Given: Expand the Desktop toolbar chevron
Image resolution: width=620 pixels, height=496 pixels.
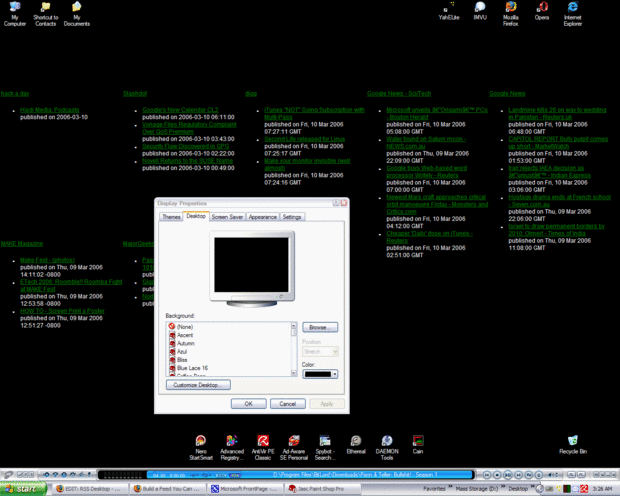Looking at the screenshot, I should click(533, 486).
